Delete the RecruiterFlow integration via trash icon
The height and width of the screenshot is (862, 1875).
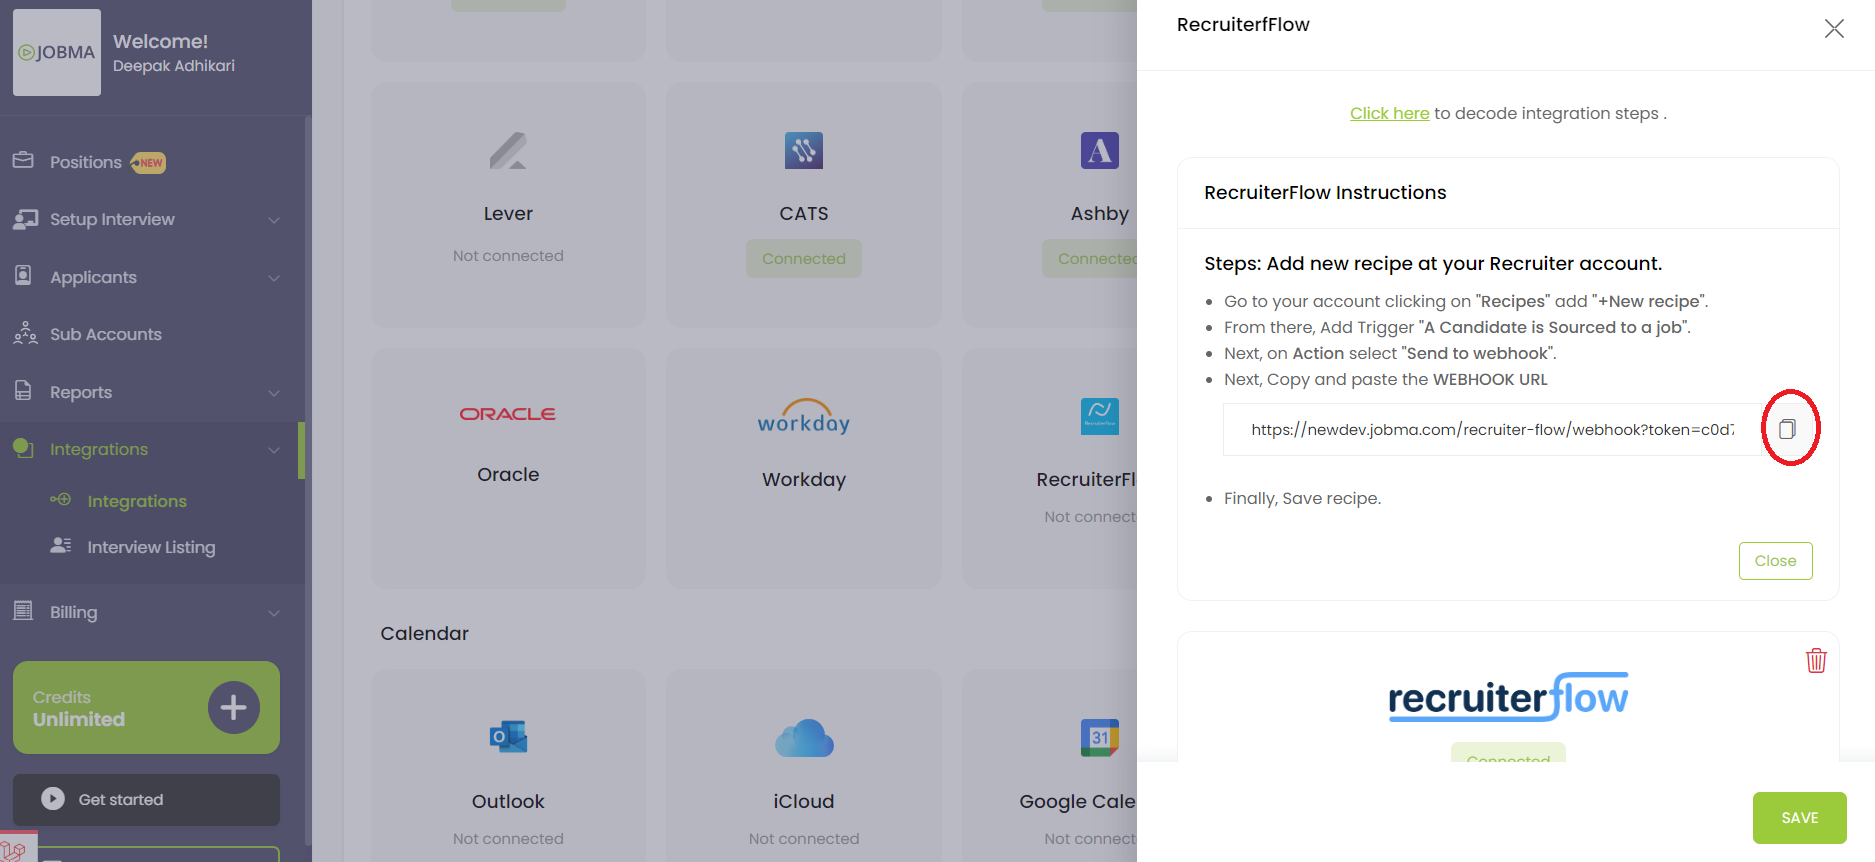point(1816,660)
